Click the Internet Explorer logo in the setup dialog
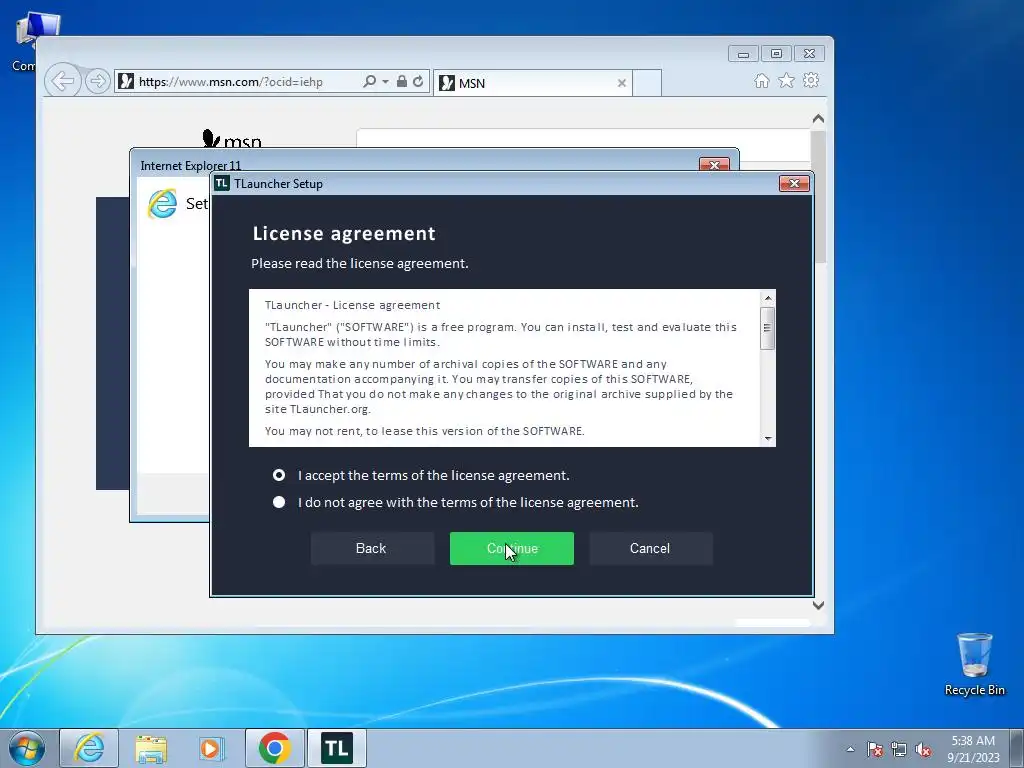The height and width of the screenshot is (768, 1024). pyautogui.click(x=163, y=203)
